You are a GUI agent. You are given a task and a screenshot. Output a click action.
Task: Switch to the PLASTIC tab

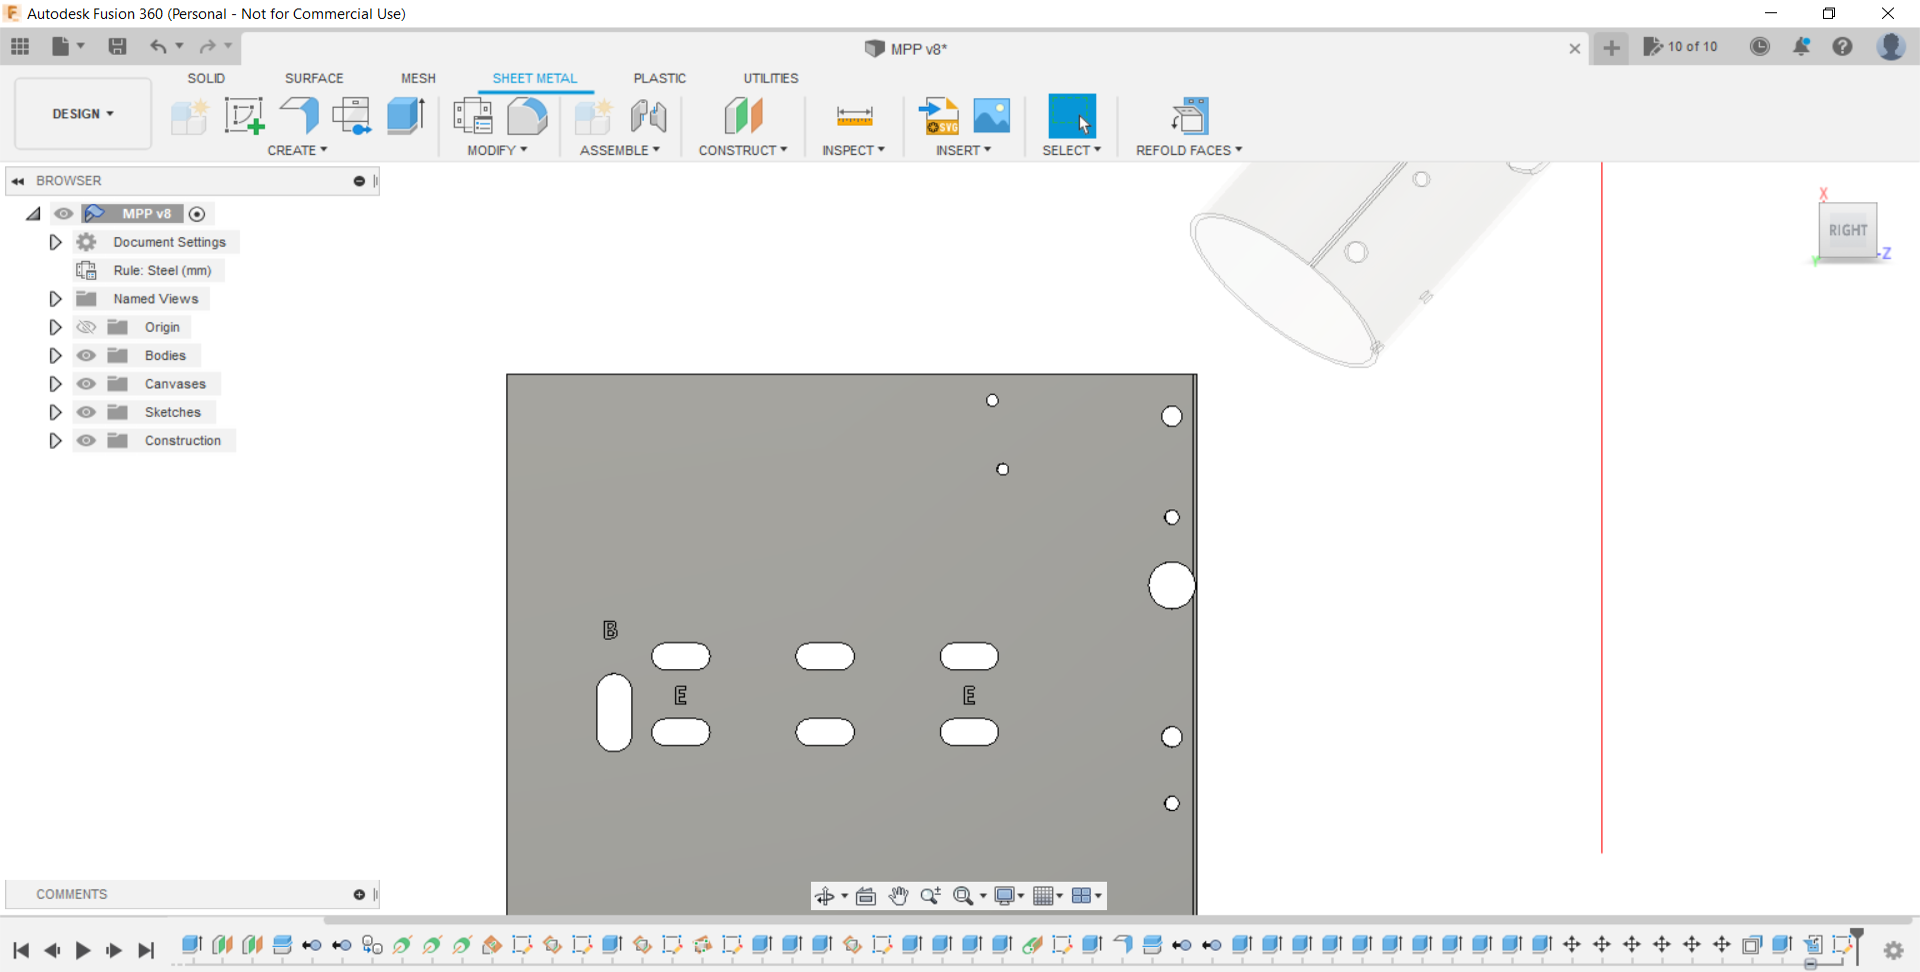659,78
